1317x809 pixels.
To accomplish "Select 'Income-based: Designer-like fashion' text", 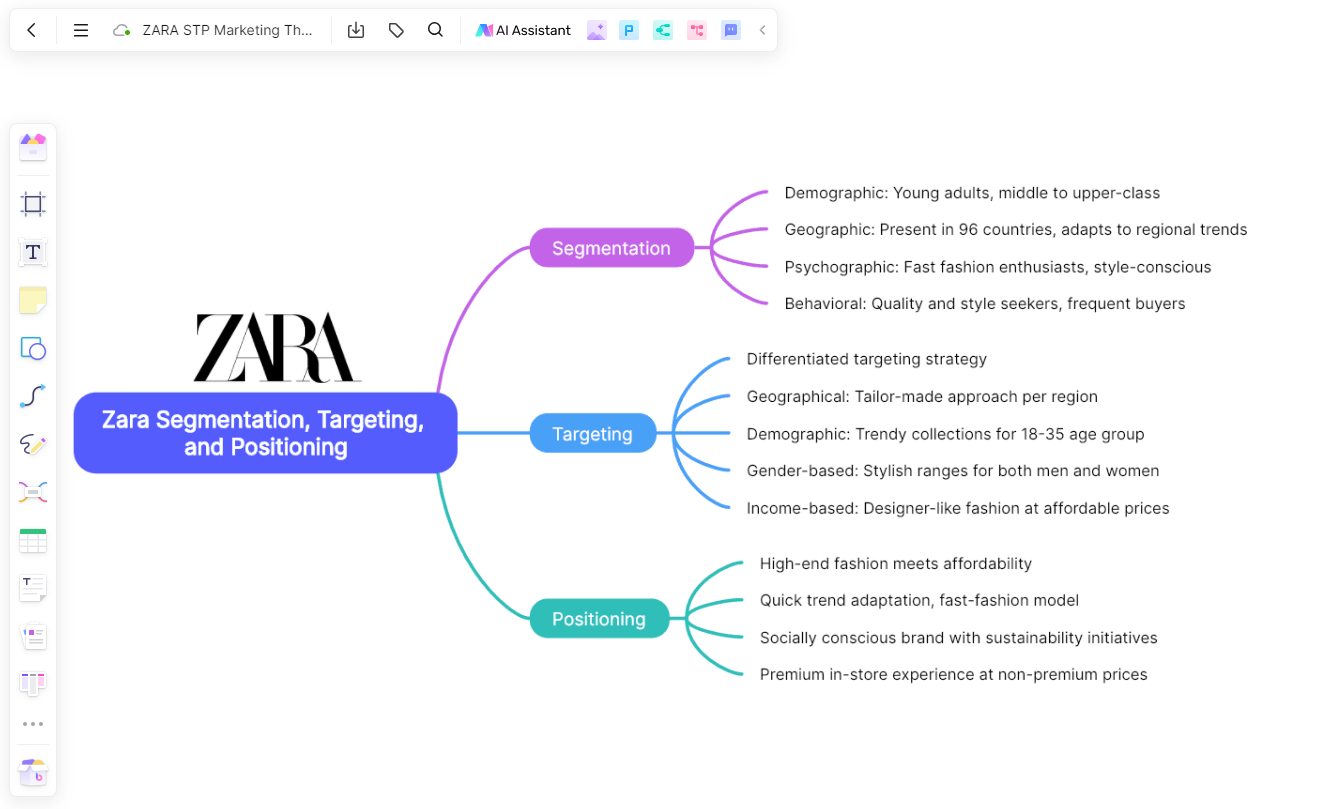I will click(958, 508).
